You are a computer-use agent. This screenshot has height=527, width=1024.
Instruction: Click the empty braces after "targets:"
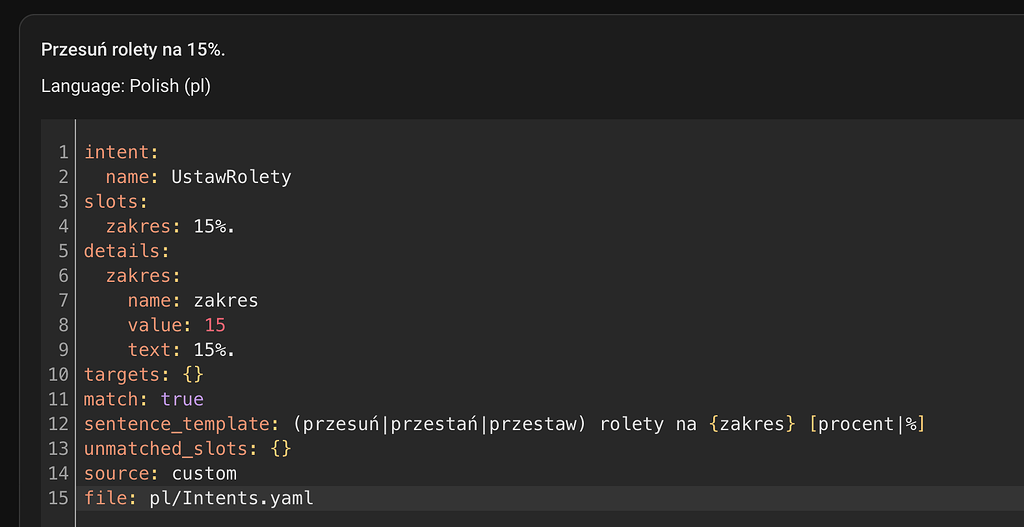(x=193, y=374)
